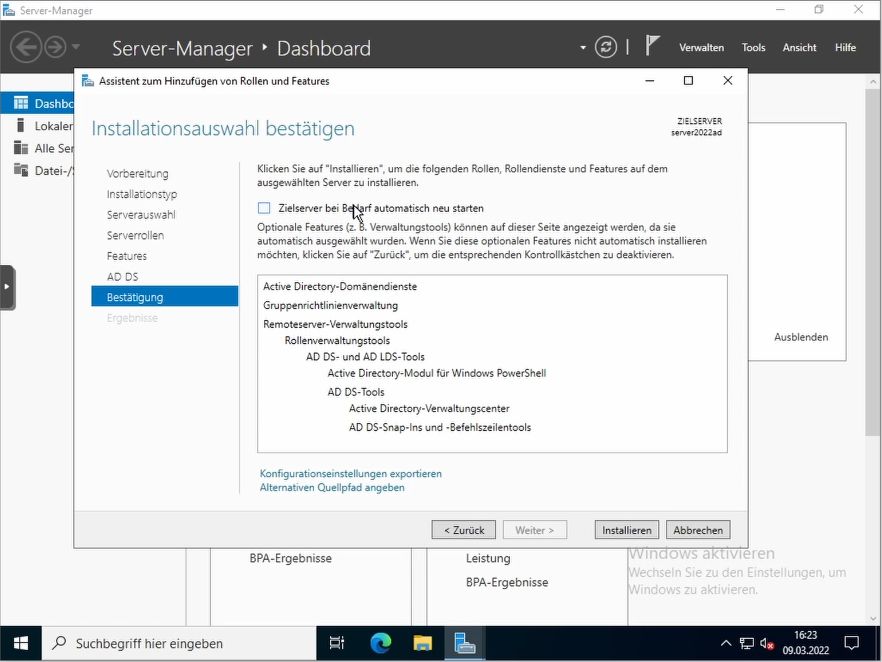Open dropdown arrow left of refresh icon
The height and width of the screenshot is (662, 882).
(583, 48)
